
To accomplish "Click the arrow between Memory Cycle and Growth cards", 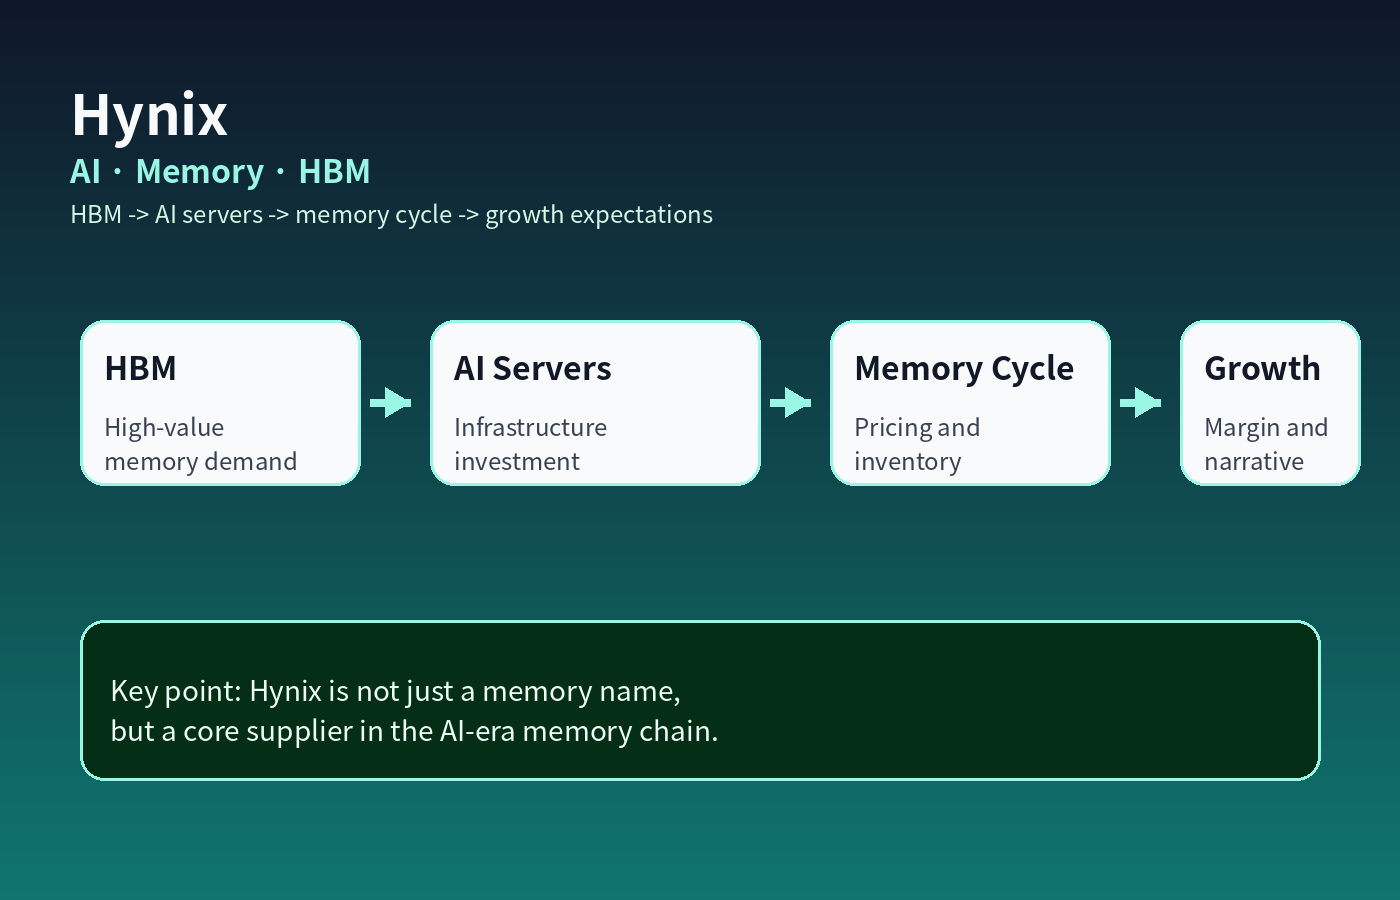I will tap(1141, 403).
